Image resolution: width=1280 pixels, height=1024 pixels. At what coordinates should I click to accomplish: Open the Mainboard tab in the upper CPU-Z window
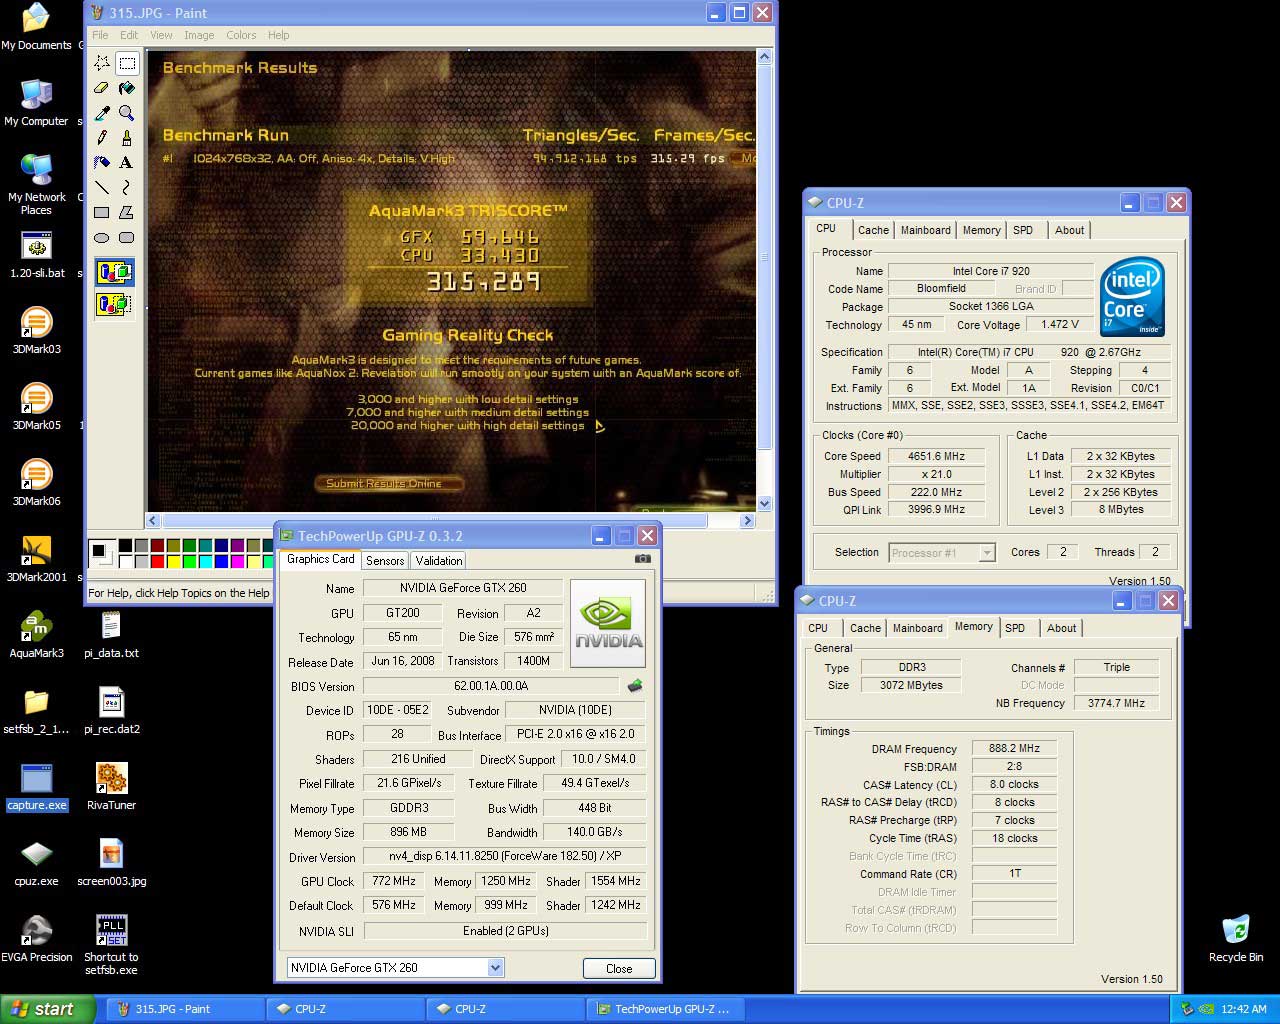click(x=926, y=230)
